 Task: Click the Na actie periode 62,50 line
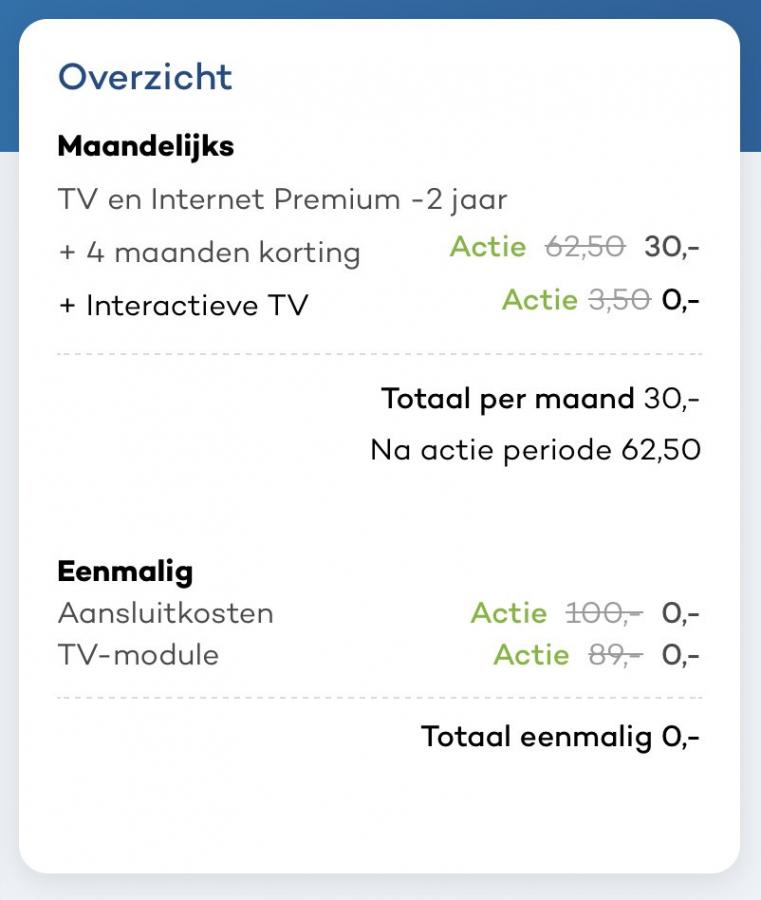535,449
